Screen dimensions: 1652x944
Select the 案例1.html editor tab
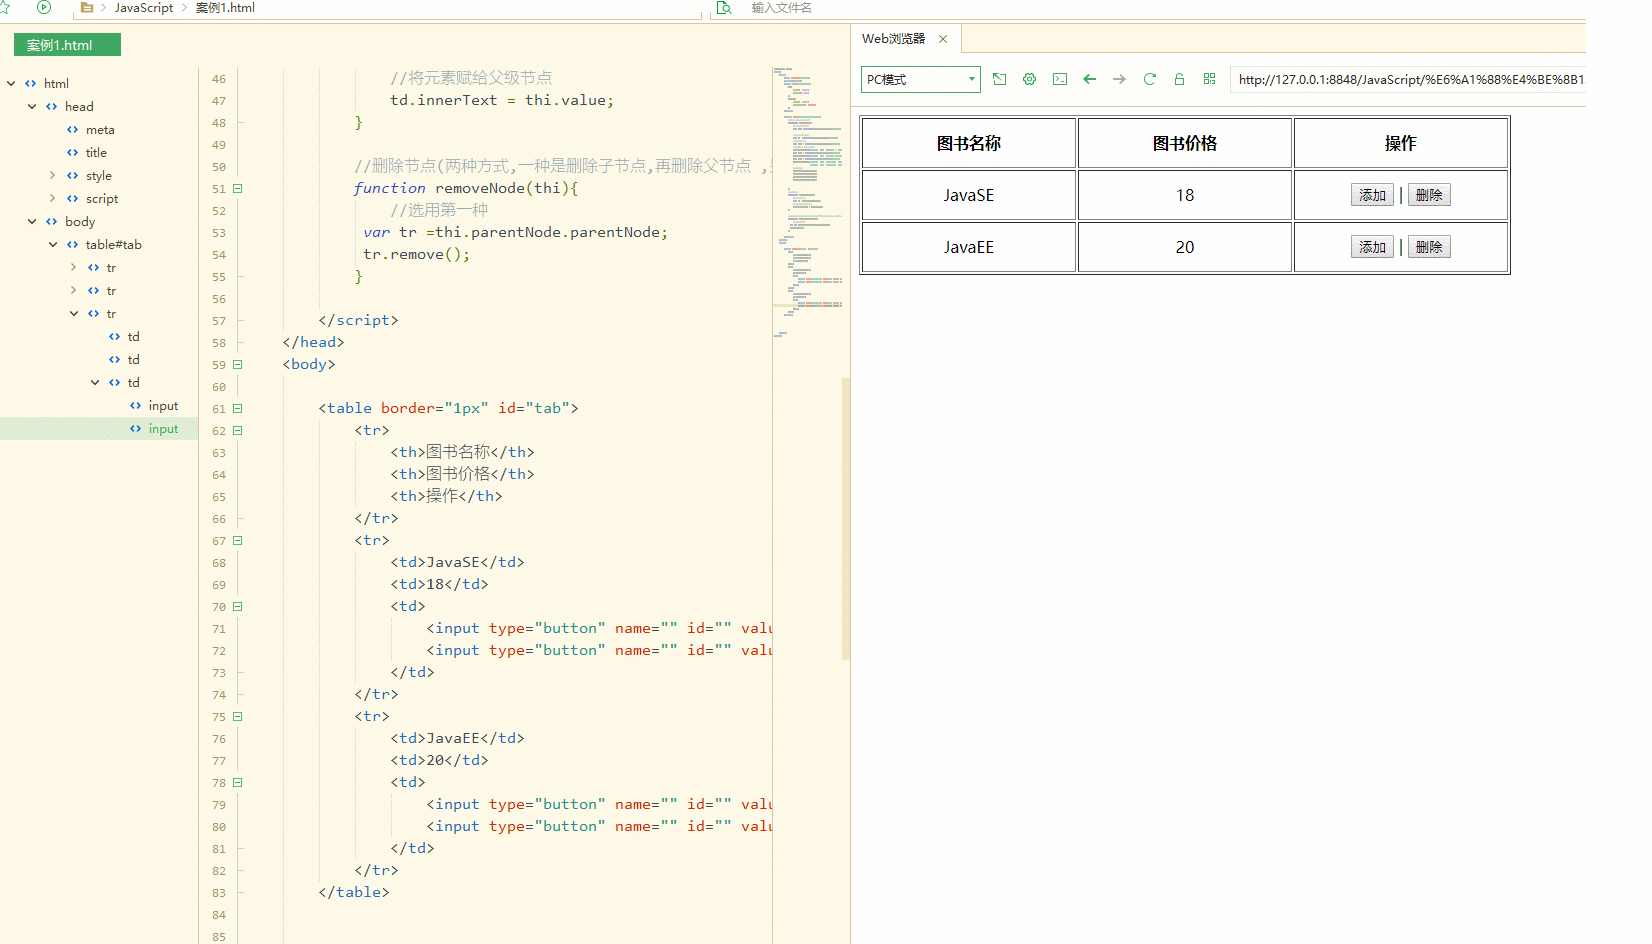coord(66,44)
